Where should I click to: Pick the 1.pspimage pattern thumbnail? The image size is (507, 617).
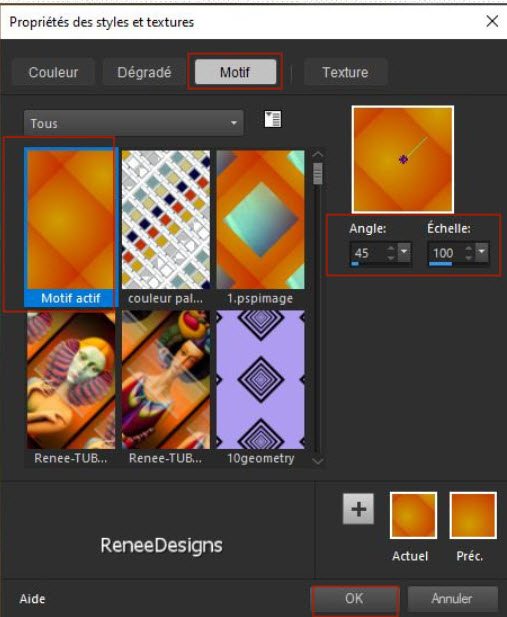point(260,227)
